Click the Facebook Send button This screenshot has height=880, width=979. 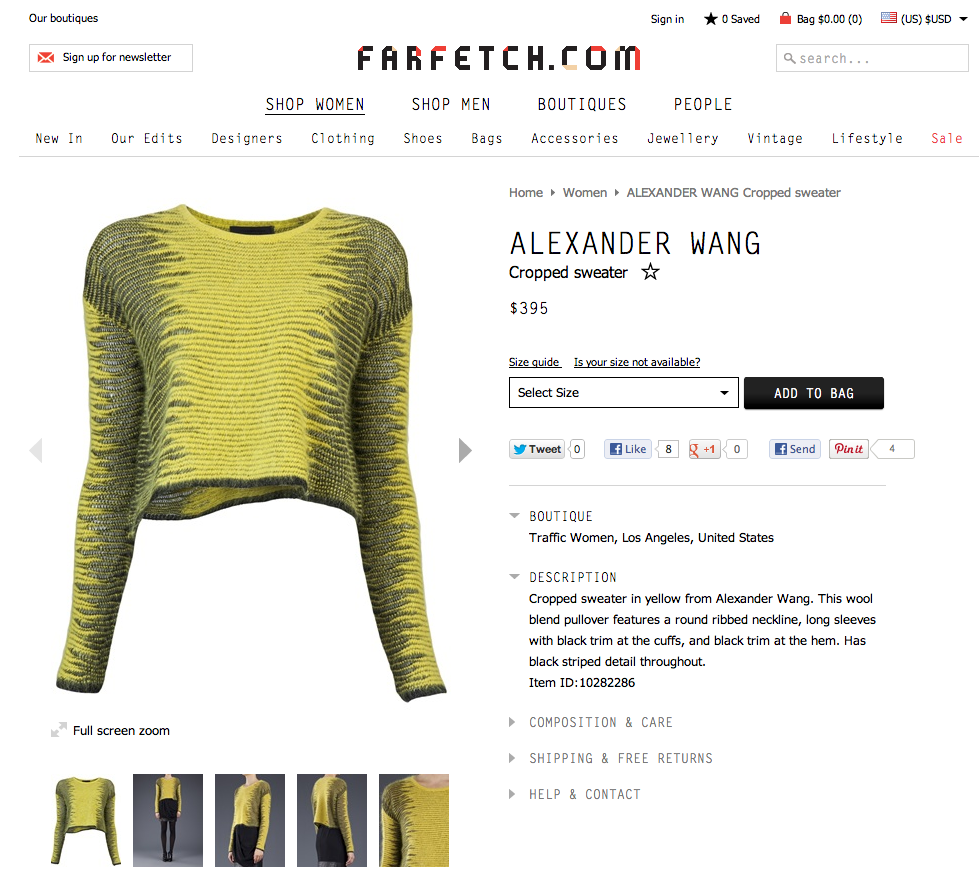click(x=795, y=449)
